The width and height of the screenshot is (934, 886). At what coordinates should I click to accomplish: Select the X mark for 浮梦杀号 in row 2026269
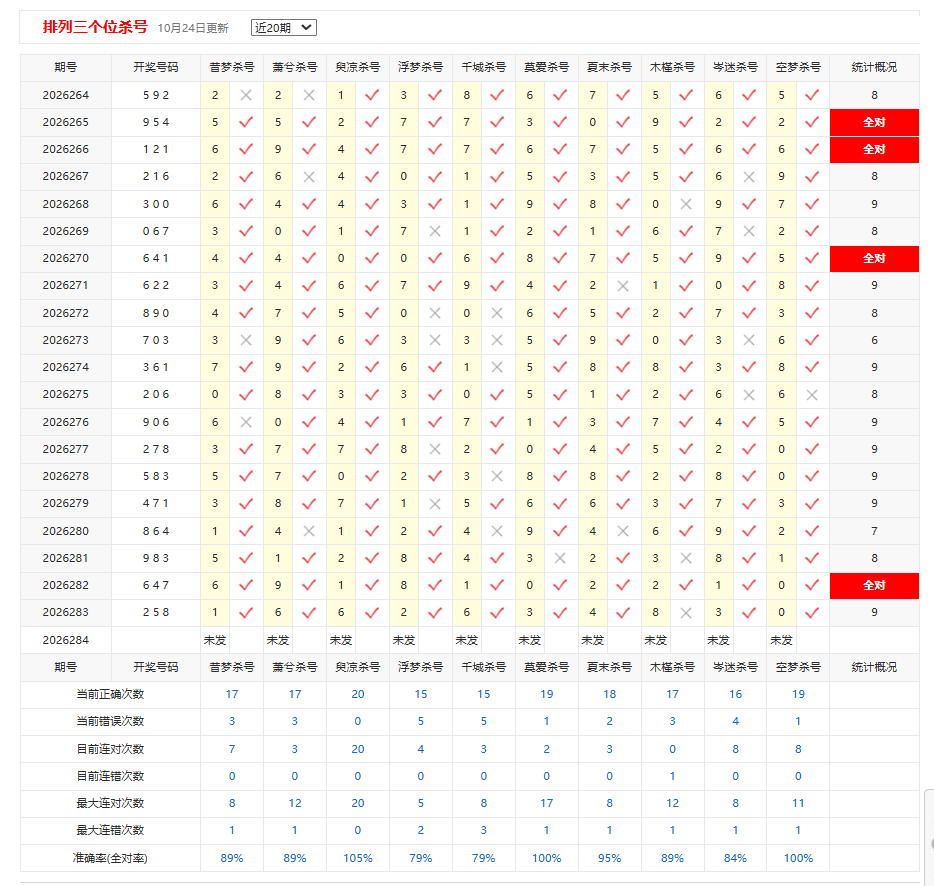tap(435, 231)
